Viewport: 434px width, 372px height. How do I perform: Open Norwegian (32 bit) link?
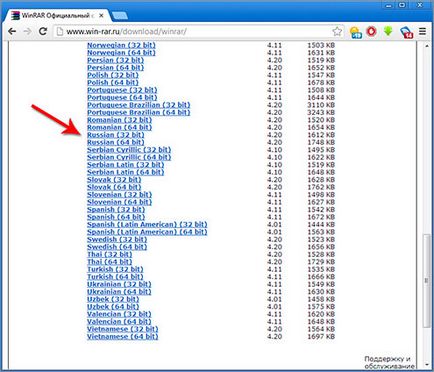click(x=121, y=45)
